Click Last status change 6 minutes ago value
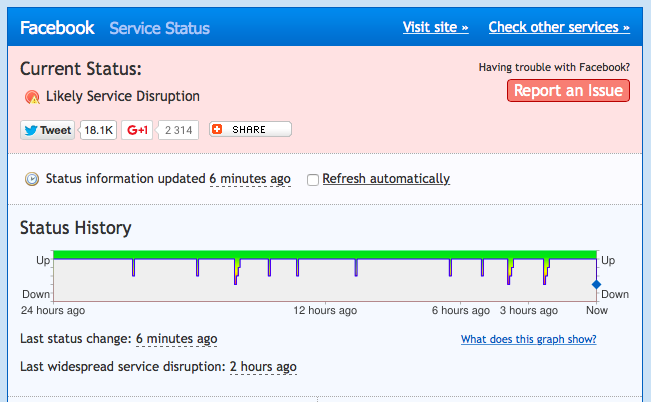651x402 pixels. pyautogui.click(x=176, y=338)
